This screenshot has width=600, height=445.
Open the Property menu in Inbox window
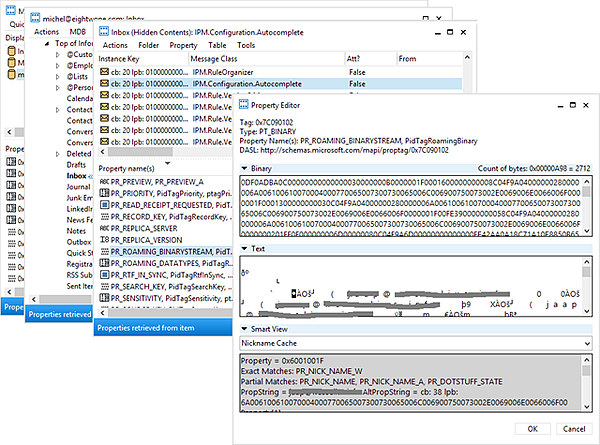click(183, 45)
